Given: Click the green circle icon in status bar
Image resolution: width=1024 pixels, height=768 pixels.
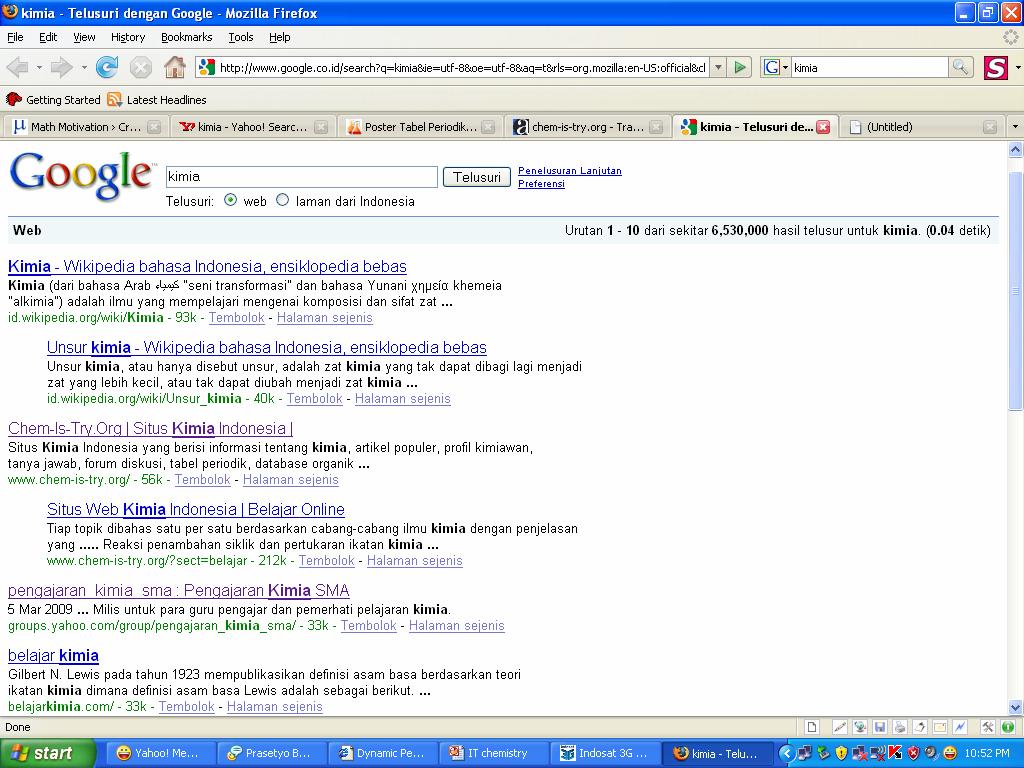Looking at the screenshot, I should pyautogui.click(x=1008, y=727).
